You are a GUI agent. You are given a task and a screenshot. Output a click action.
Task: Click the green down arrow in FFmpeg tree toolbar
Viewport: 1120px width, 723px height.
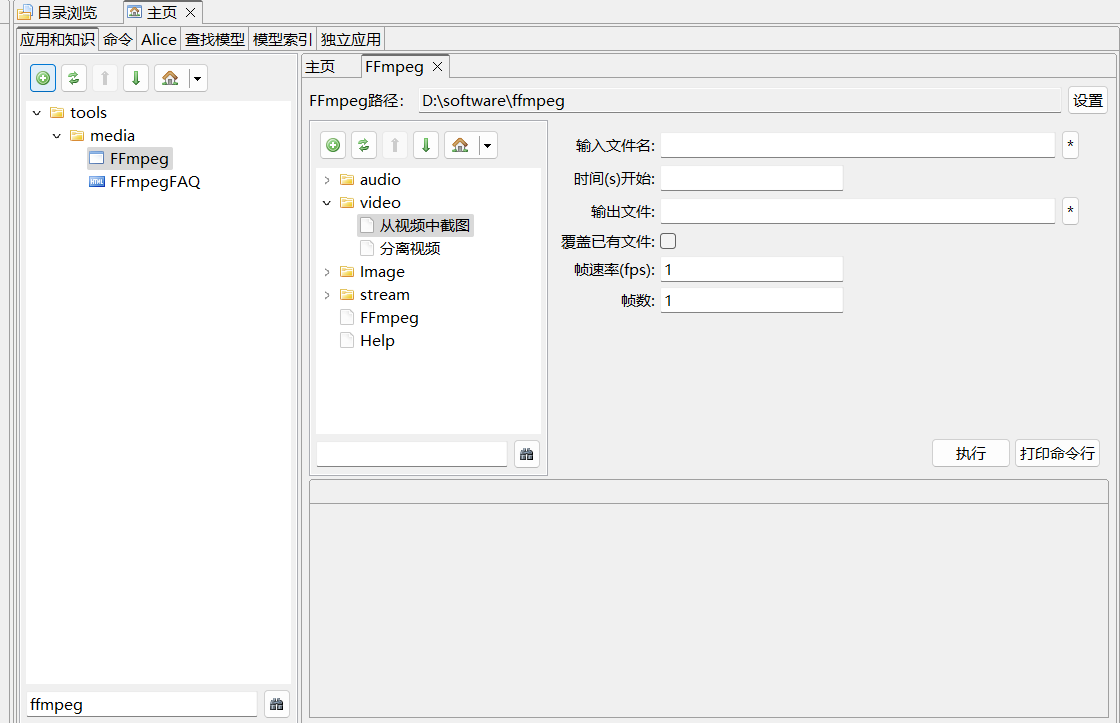tap(426, 145)
